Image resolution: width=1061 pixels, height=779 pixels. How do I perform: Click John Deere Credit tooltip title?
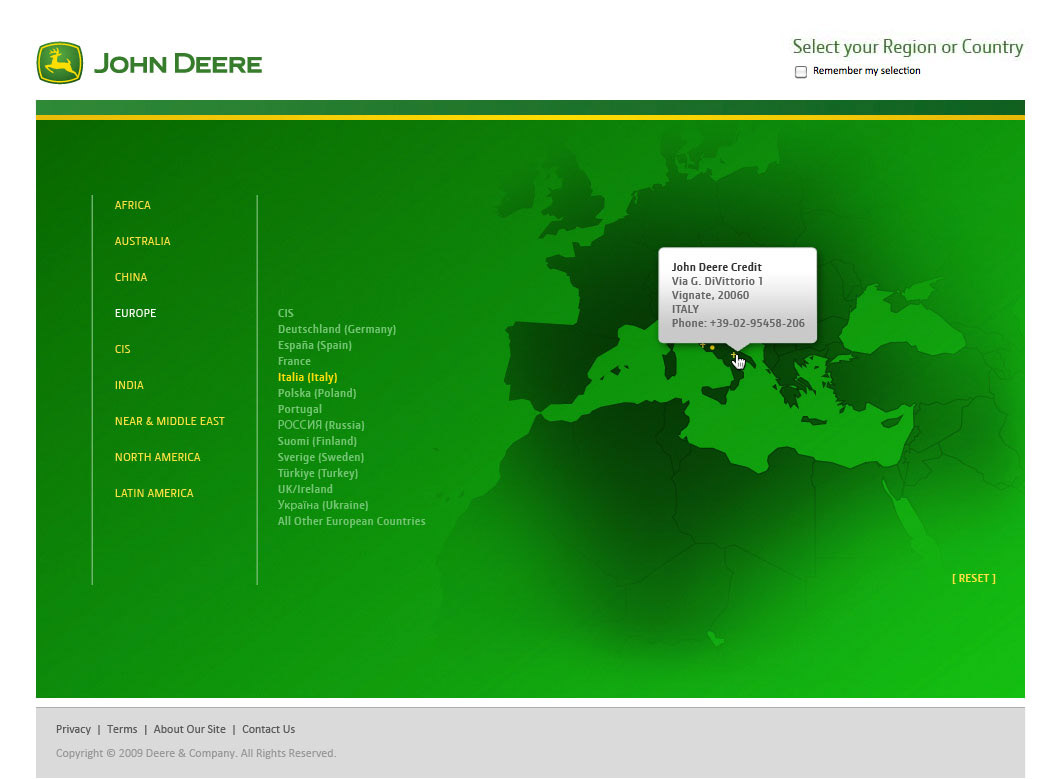(717, 267)
